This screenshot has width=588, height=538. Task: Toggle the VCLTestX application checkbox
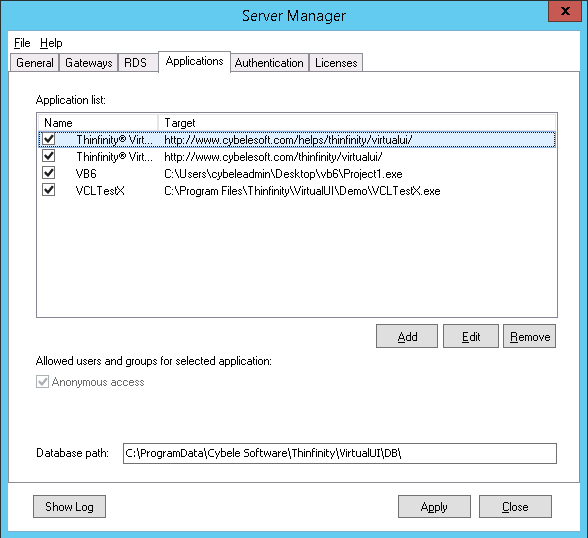[49, 190]
